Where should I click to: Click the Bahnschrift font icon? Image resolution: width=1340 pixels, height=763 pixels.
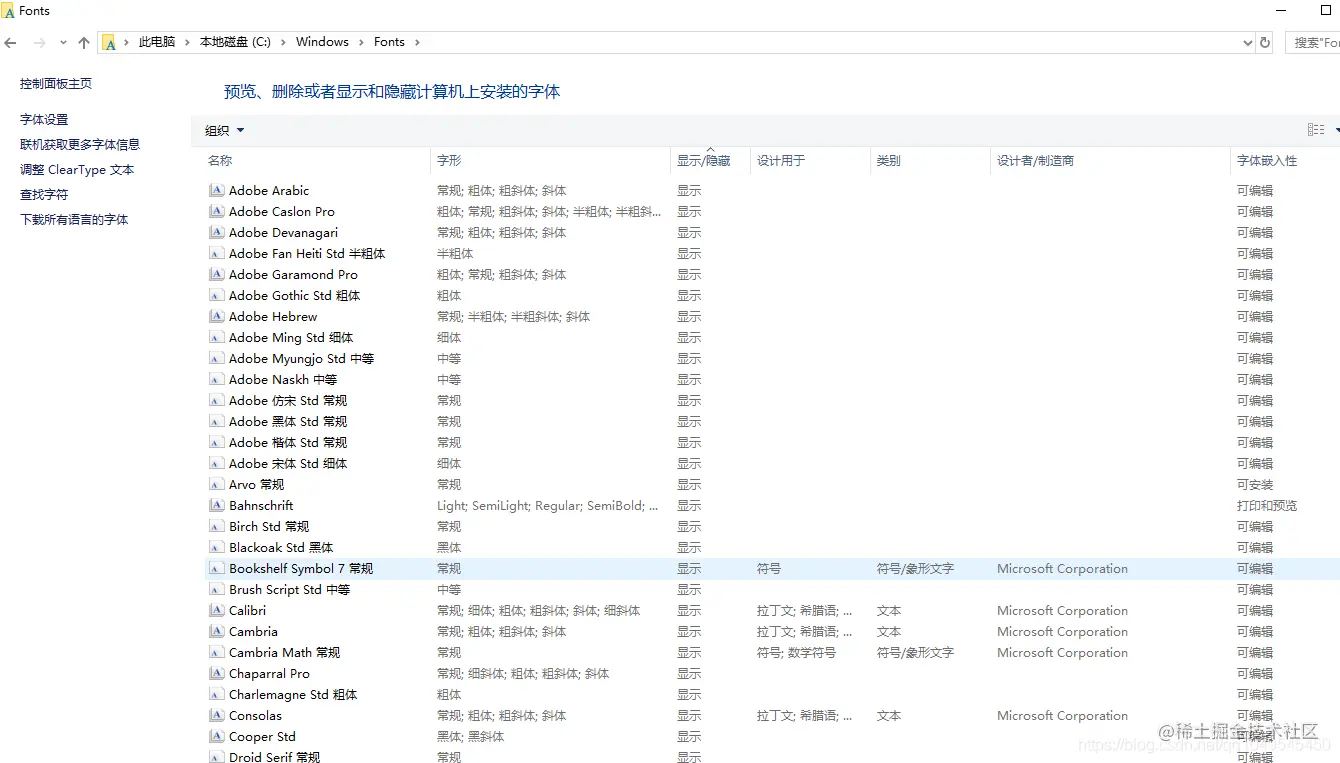tap(216, 505)
